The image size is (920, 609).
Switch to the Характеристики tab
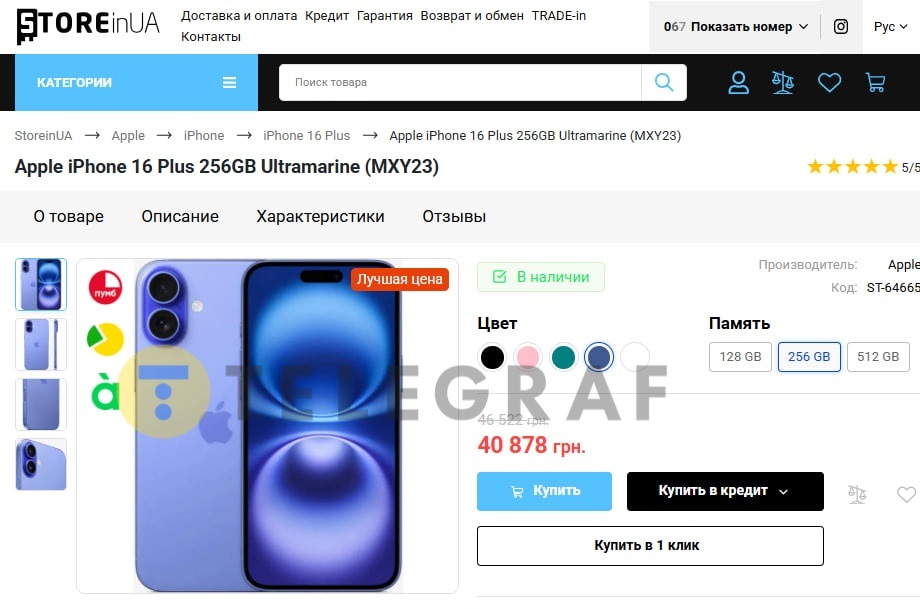tap(320, 216)
